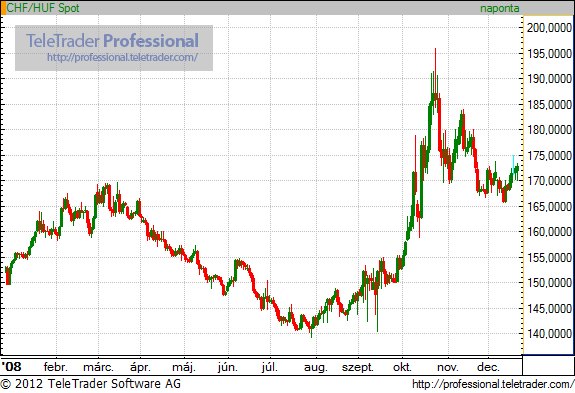Click the márc. month marker
The image size is (575, 393).
[x=98, y=367]
